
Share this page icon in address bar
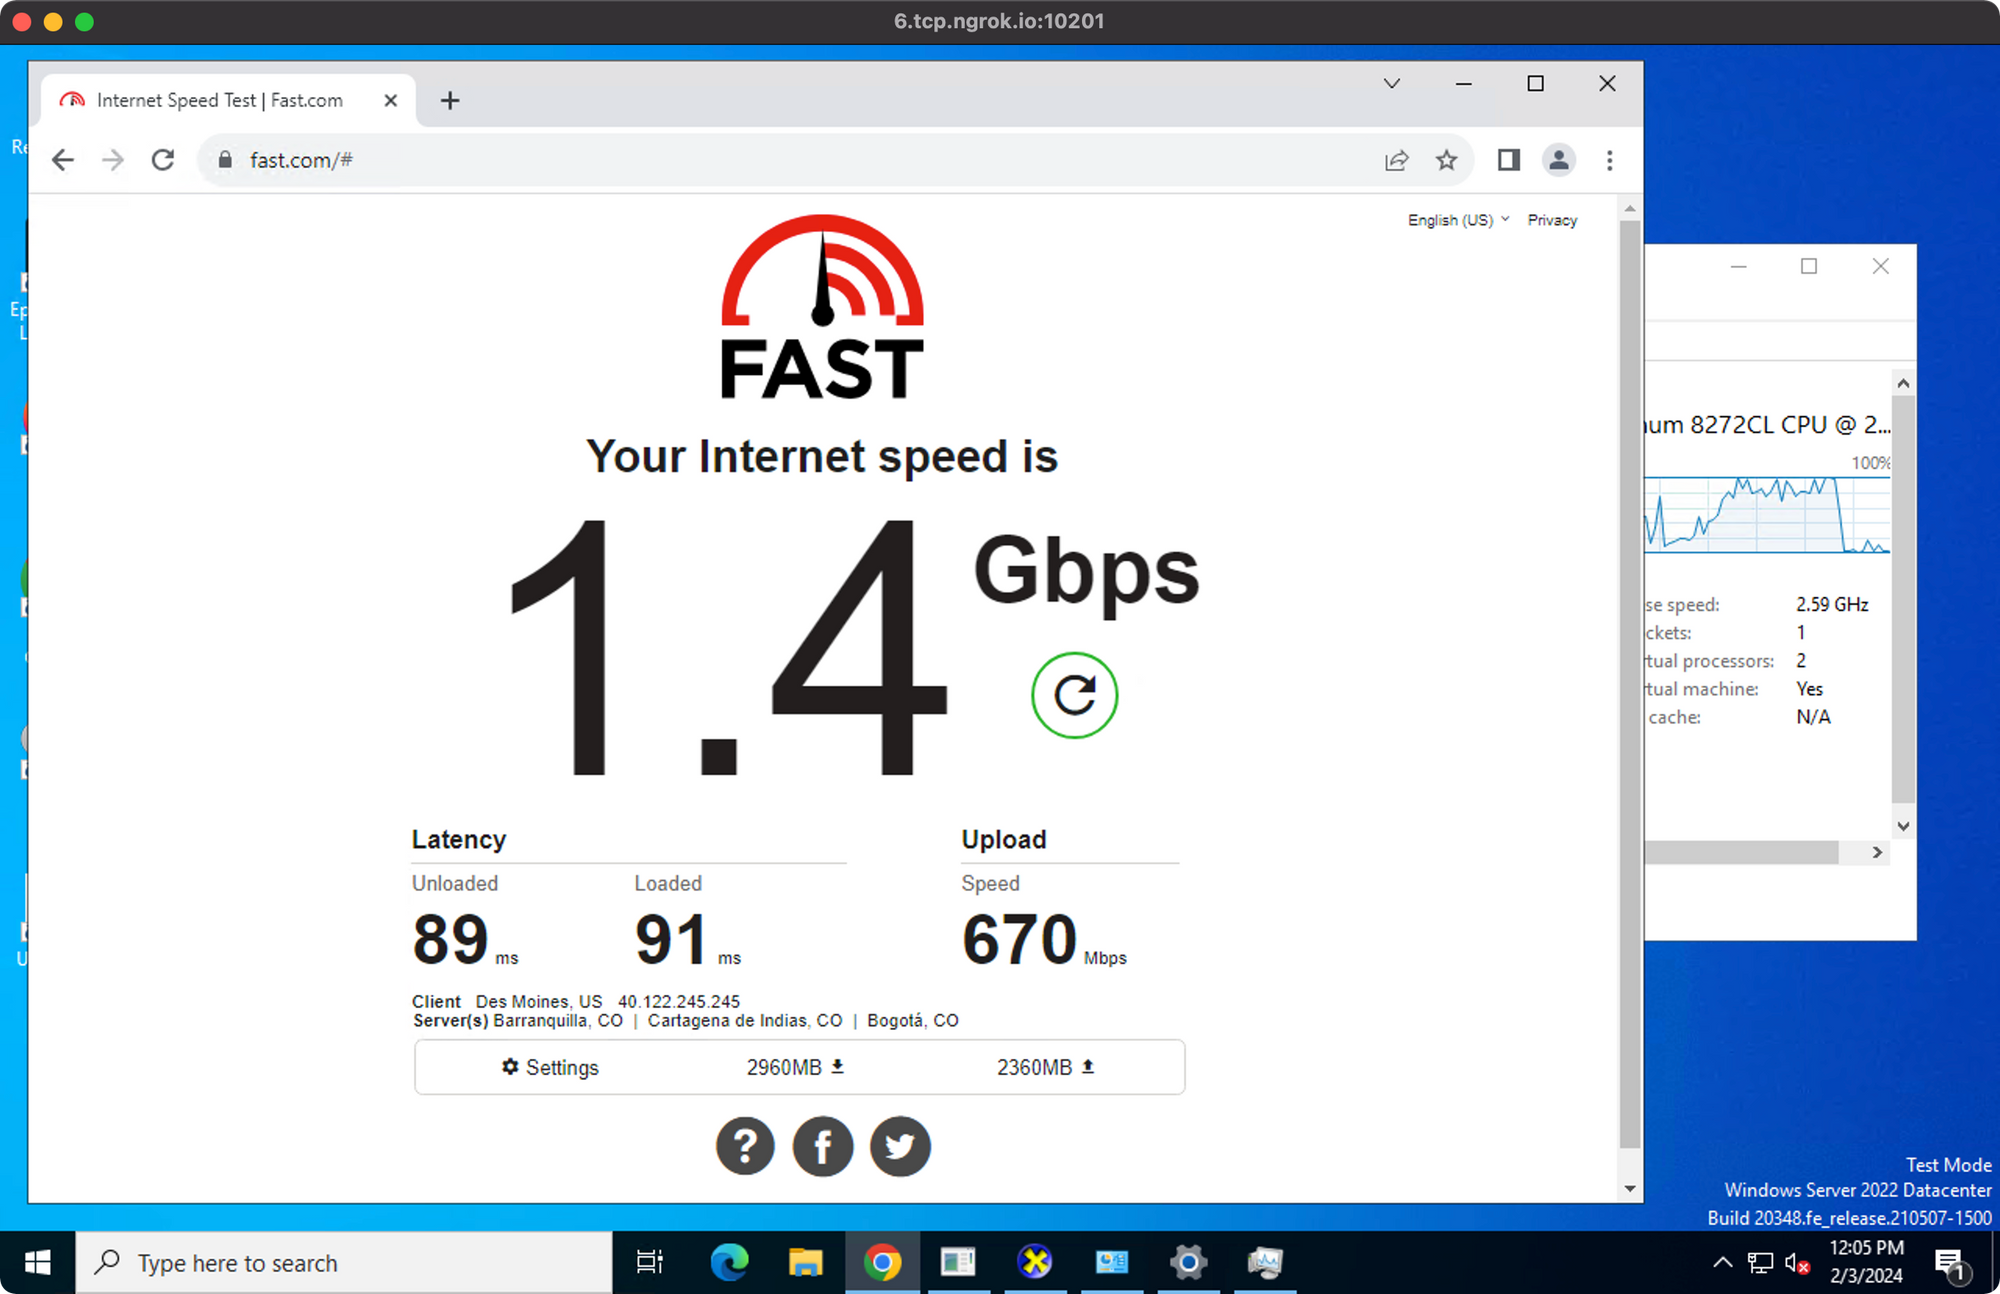1396,160
